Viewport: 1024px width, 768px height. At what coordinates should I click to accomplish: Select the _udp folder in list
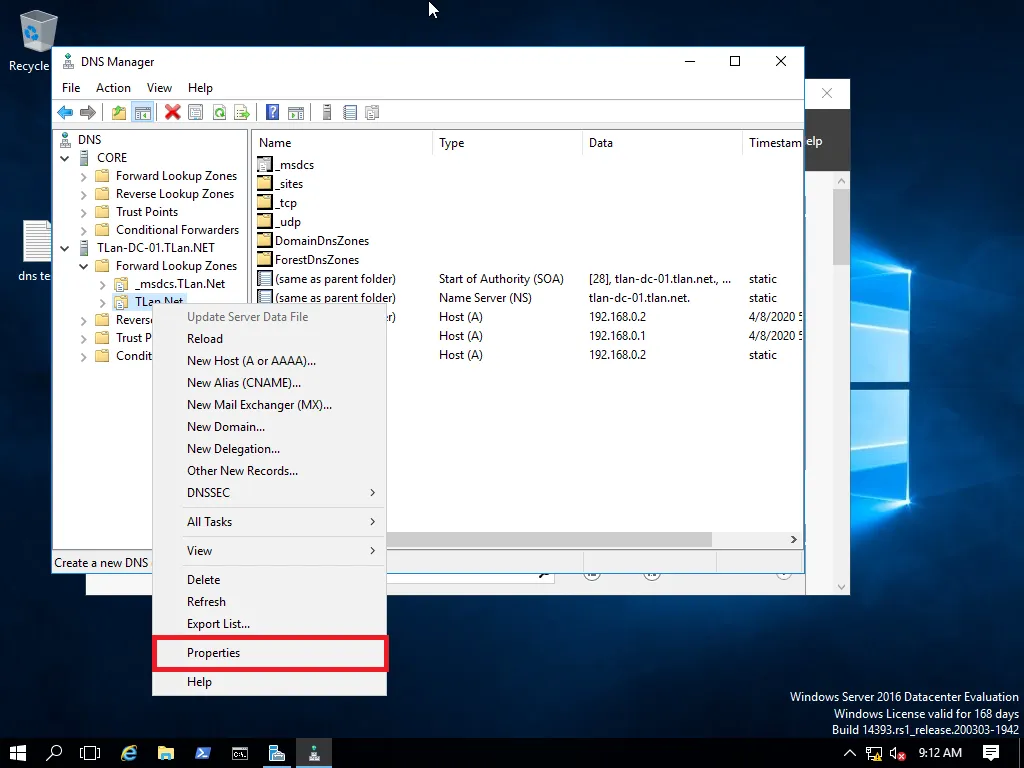(x=279, y=221)
